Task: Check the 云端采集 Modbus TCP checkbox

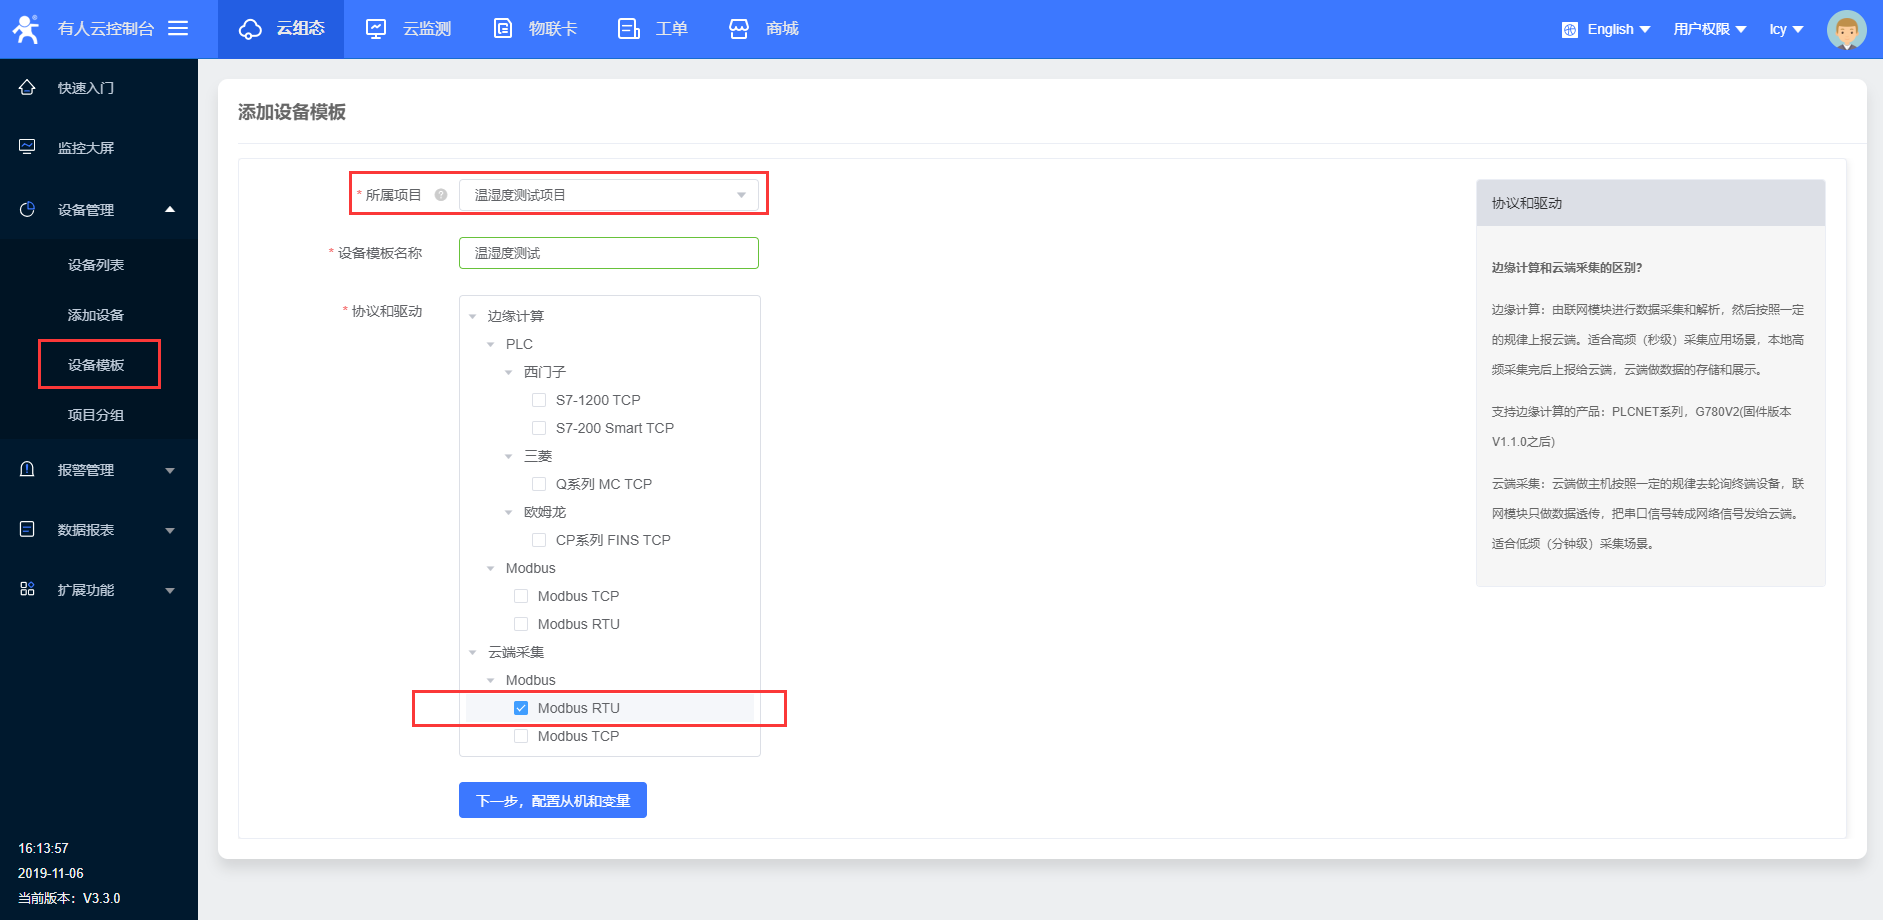Action: (x=521, y=736)
